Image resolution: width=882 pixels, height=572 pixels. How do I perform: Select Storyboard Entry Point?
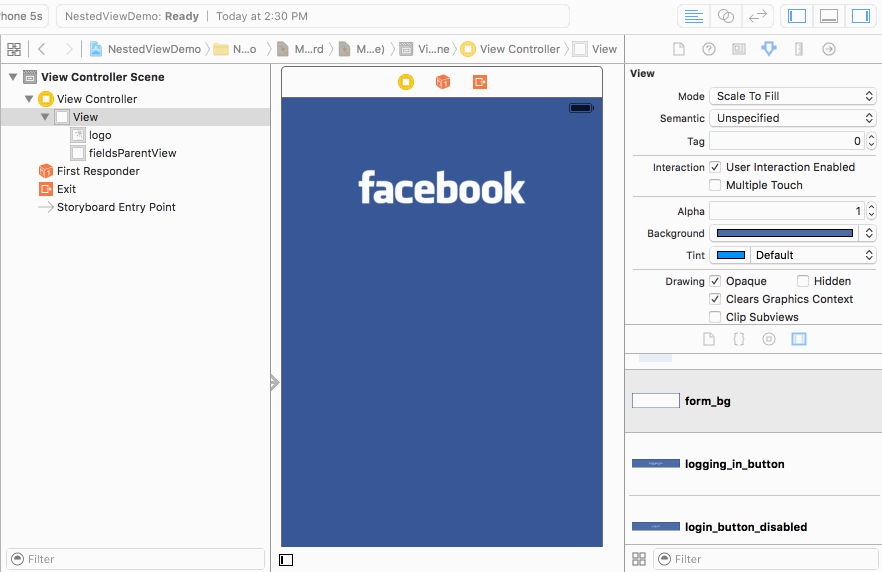click(x=107, y=207)
